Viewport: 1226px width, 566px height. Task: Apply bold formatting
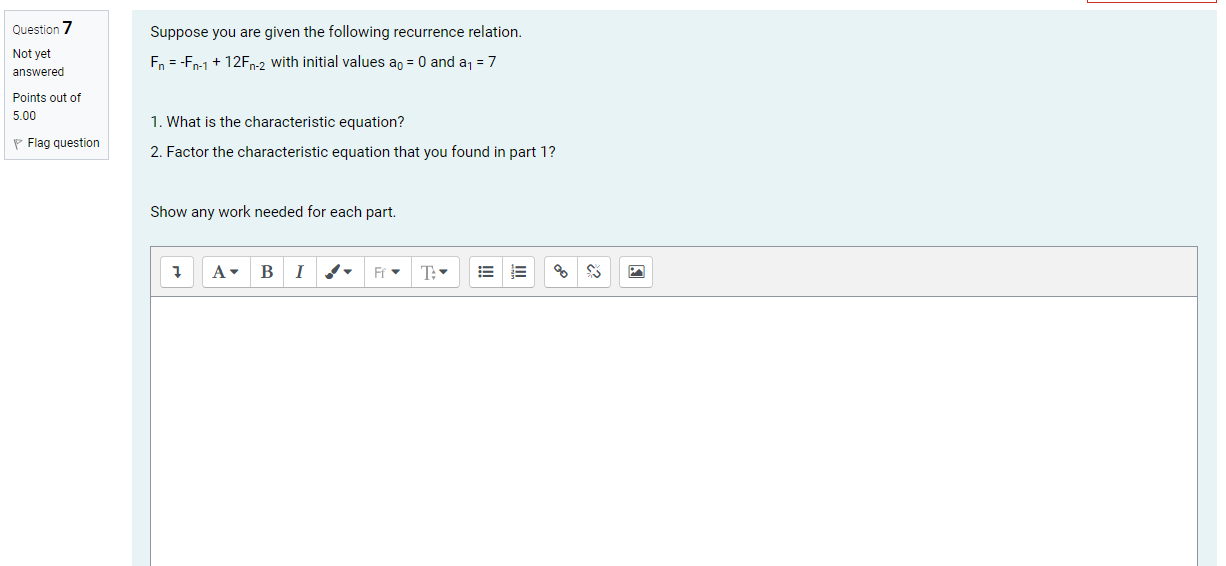(x=266, y=272)
